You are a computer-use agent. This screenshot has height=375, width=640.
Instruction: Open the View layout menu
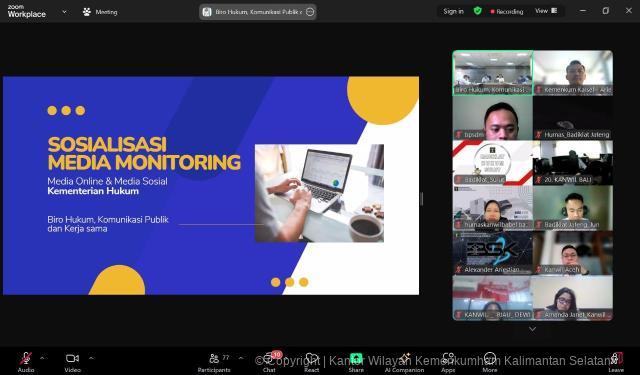[546, 11]
